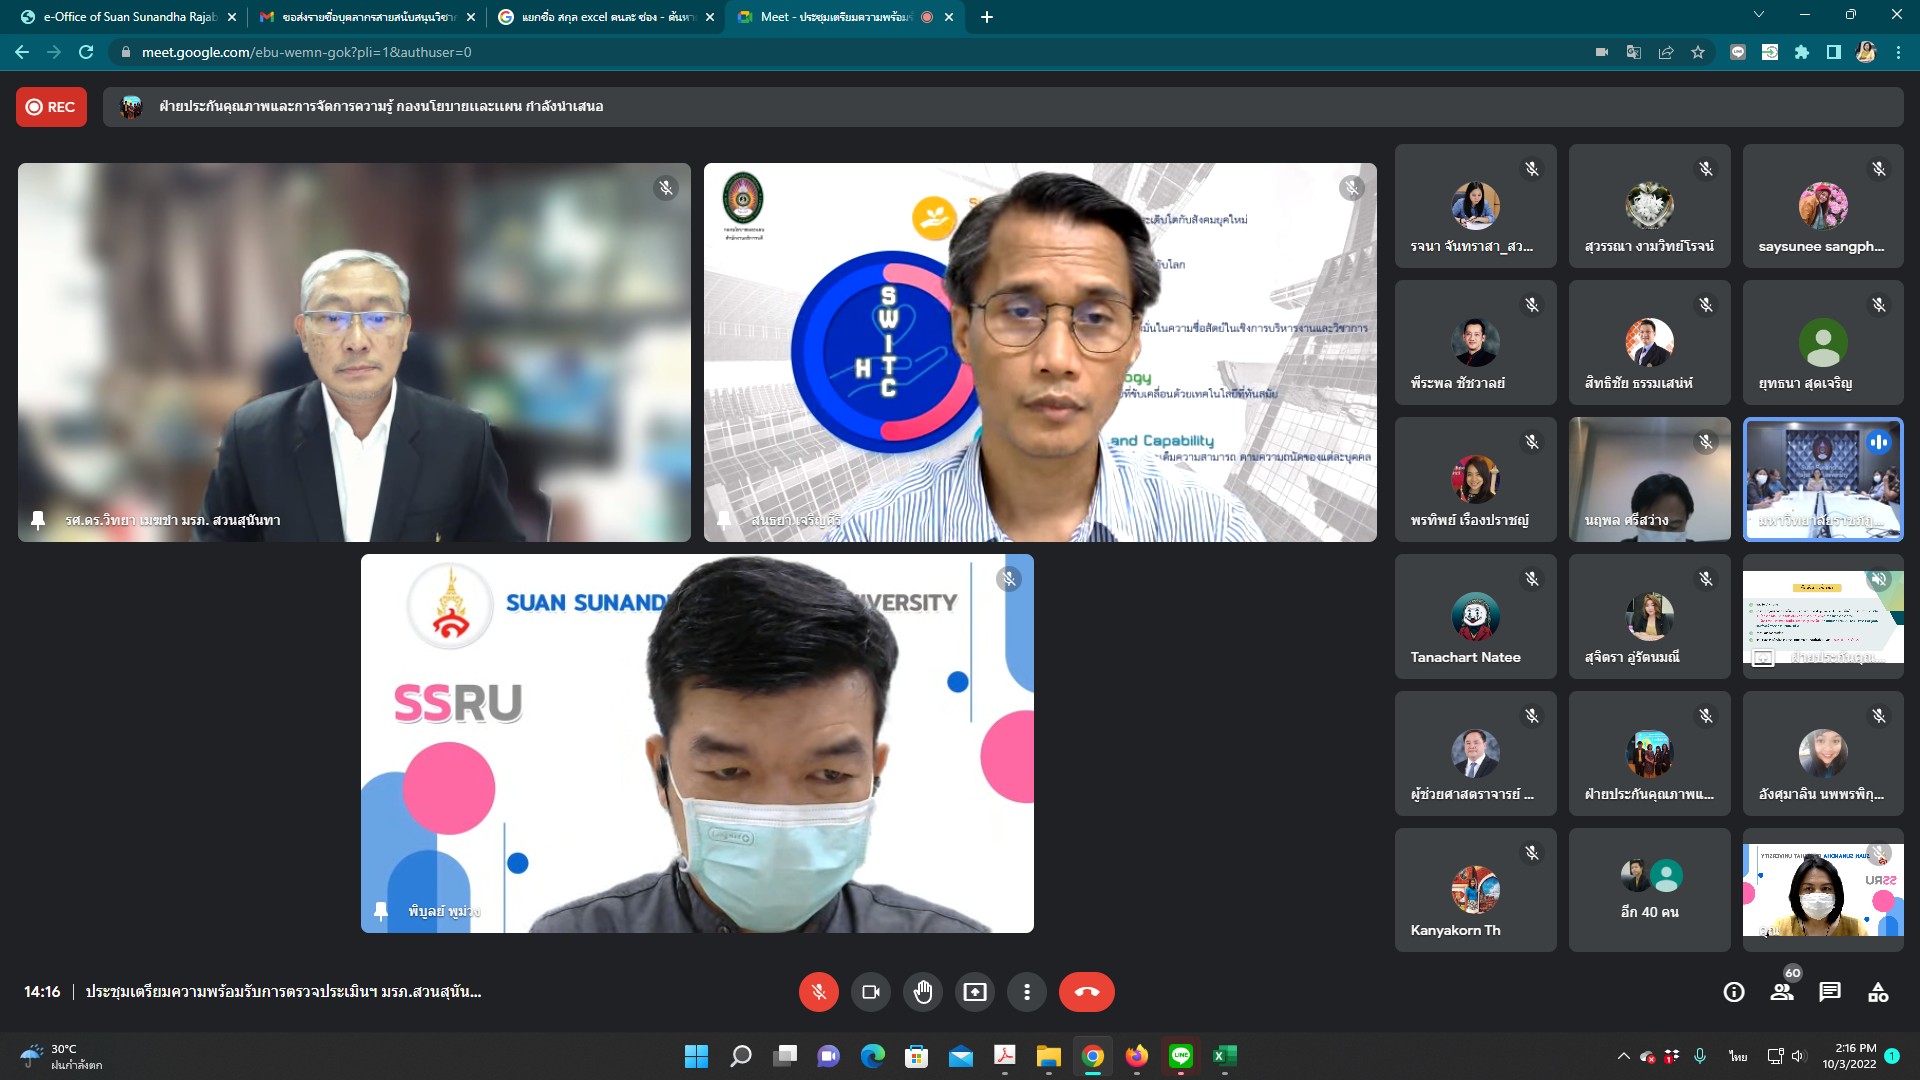Toggle the camera in the Meet controls
Screen dimensions: 1920x1080
(x=870, y=992)
